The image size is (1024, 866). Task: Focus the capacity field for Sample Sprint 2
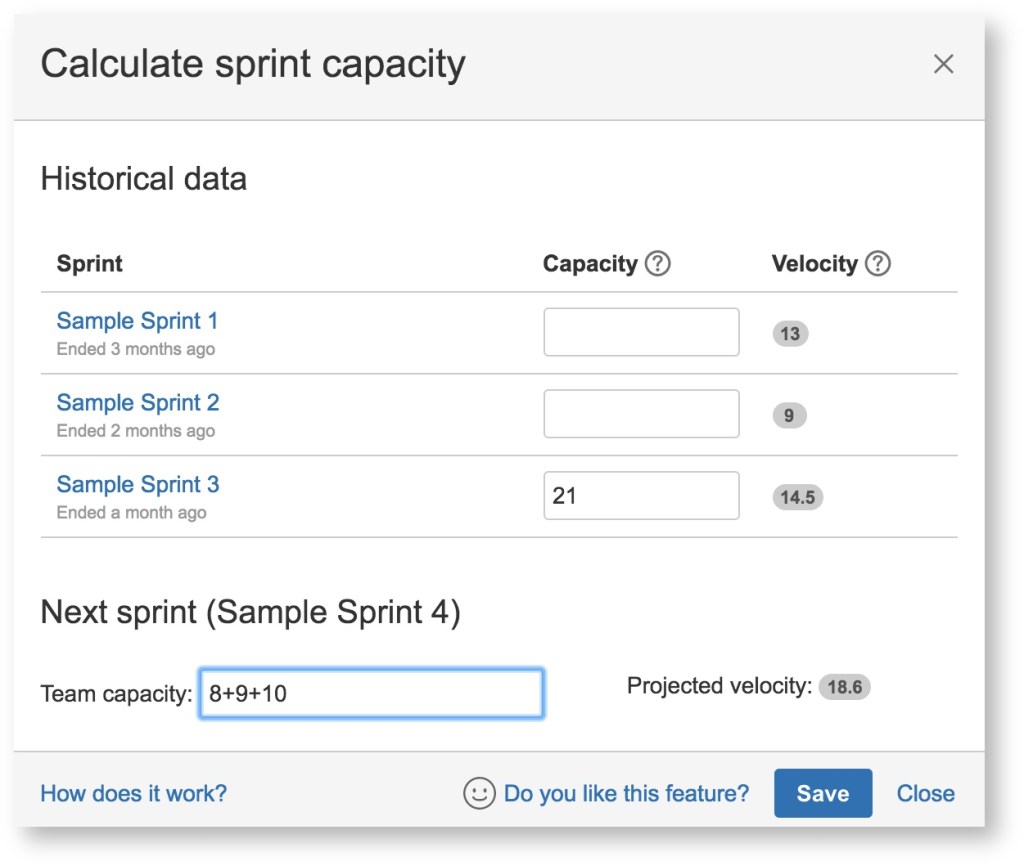641,414
